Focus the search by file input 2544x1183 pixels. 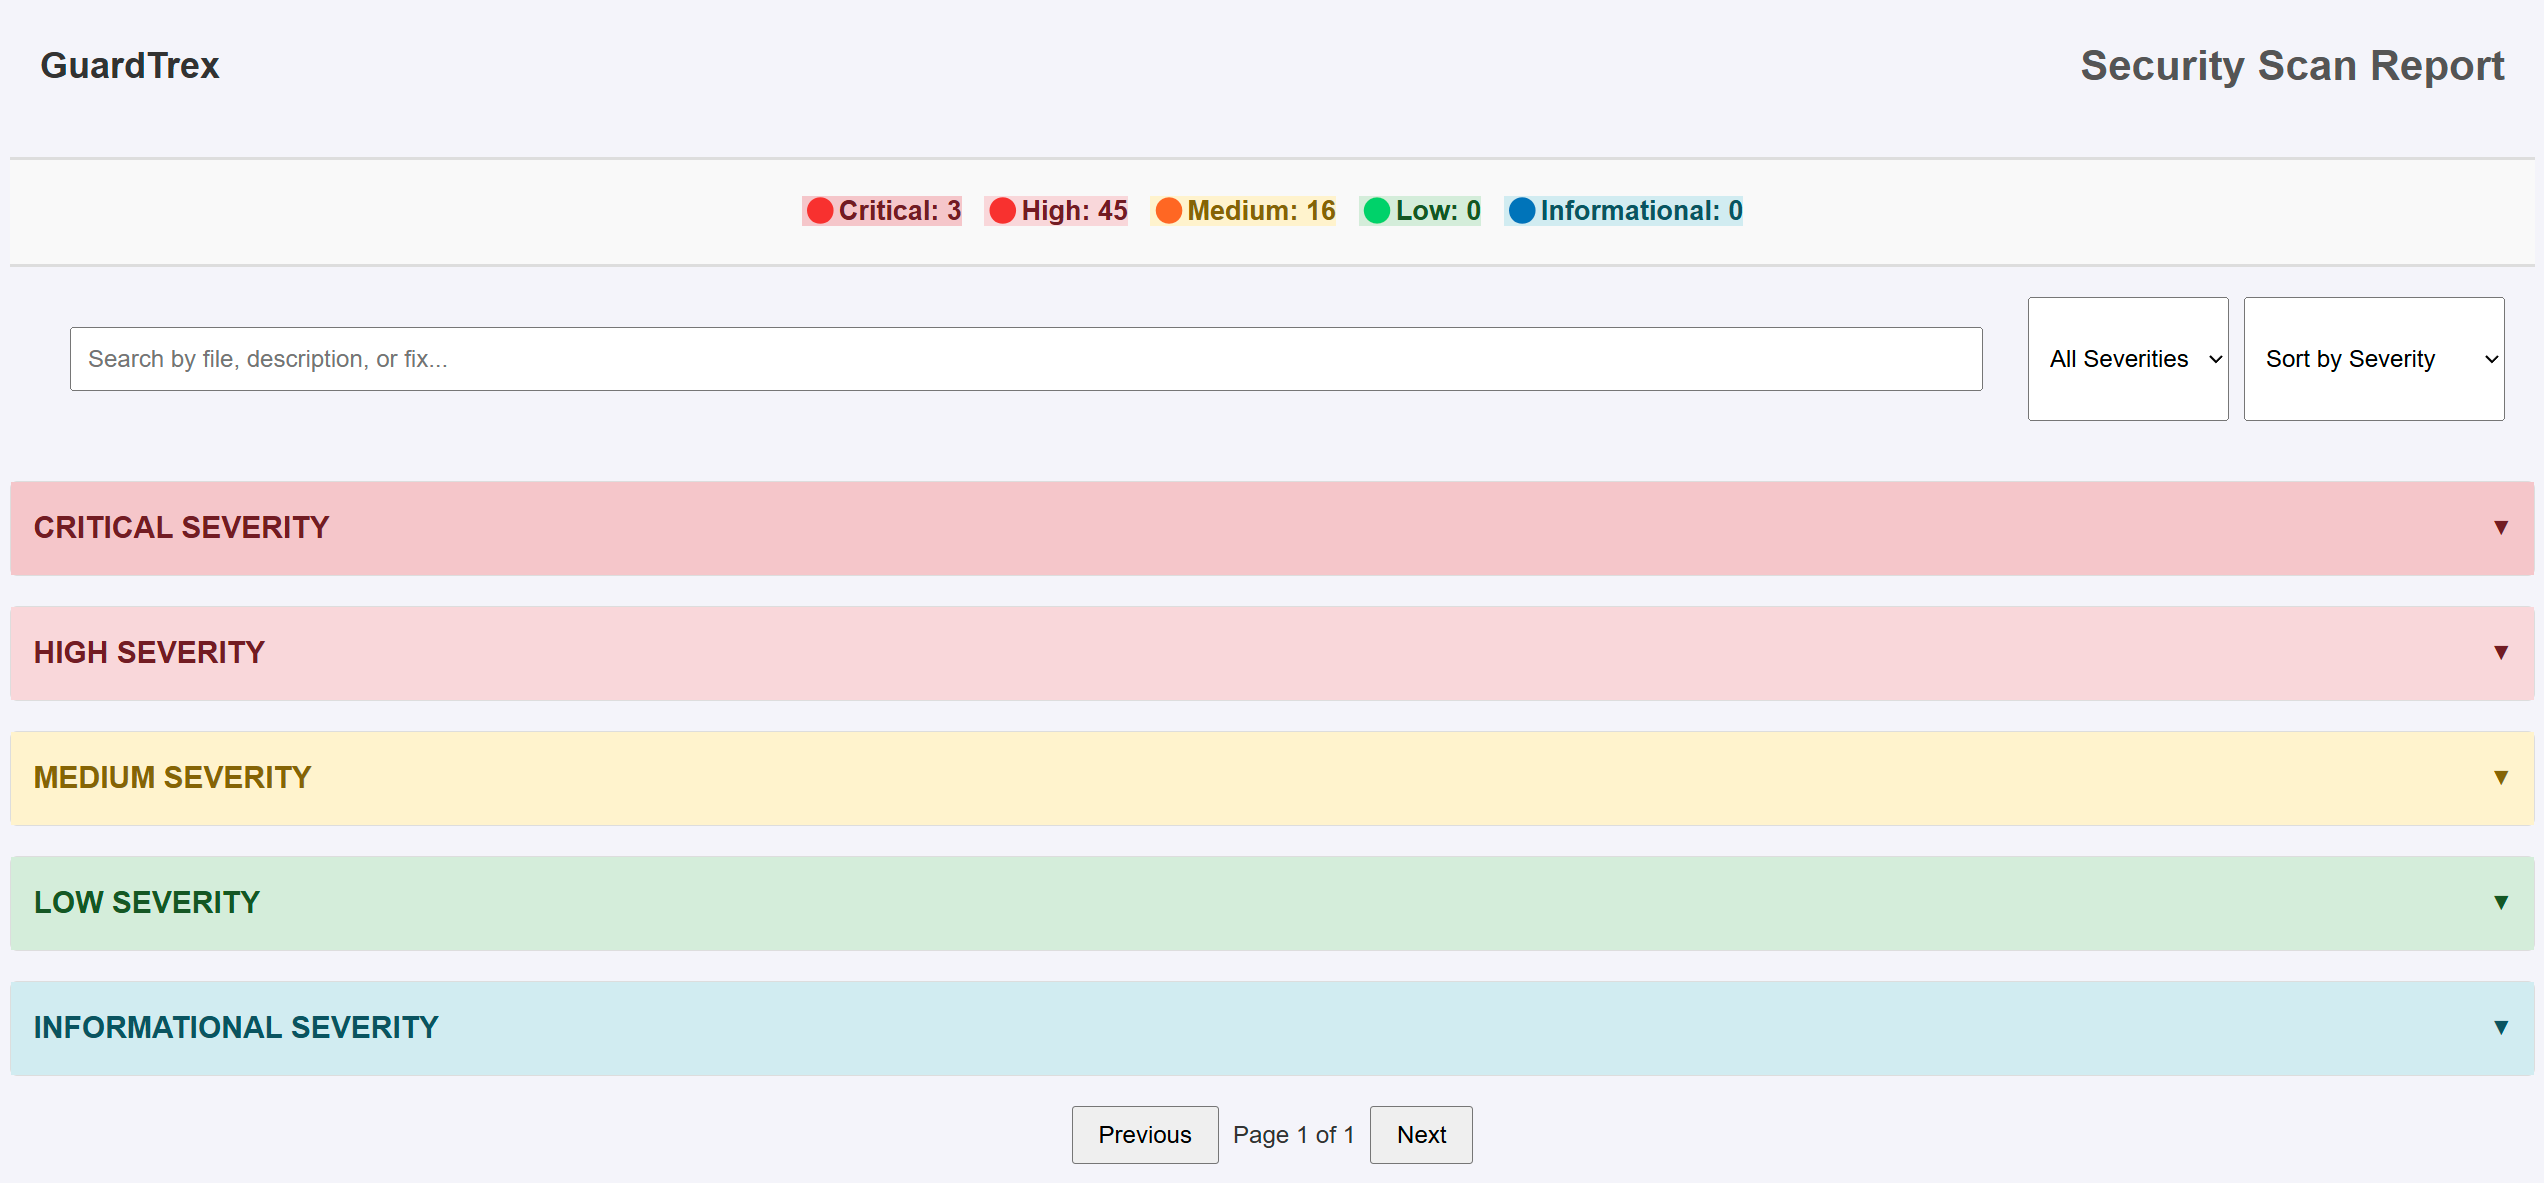click(1025, 359)
